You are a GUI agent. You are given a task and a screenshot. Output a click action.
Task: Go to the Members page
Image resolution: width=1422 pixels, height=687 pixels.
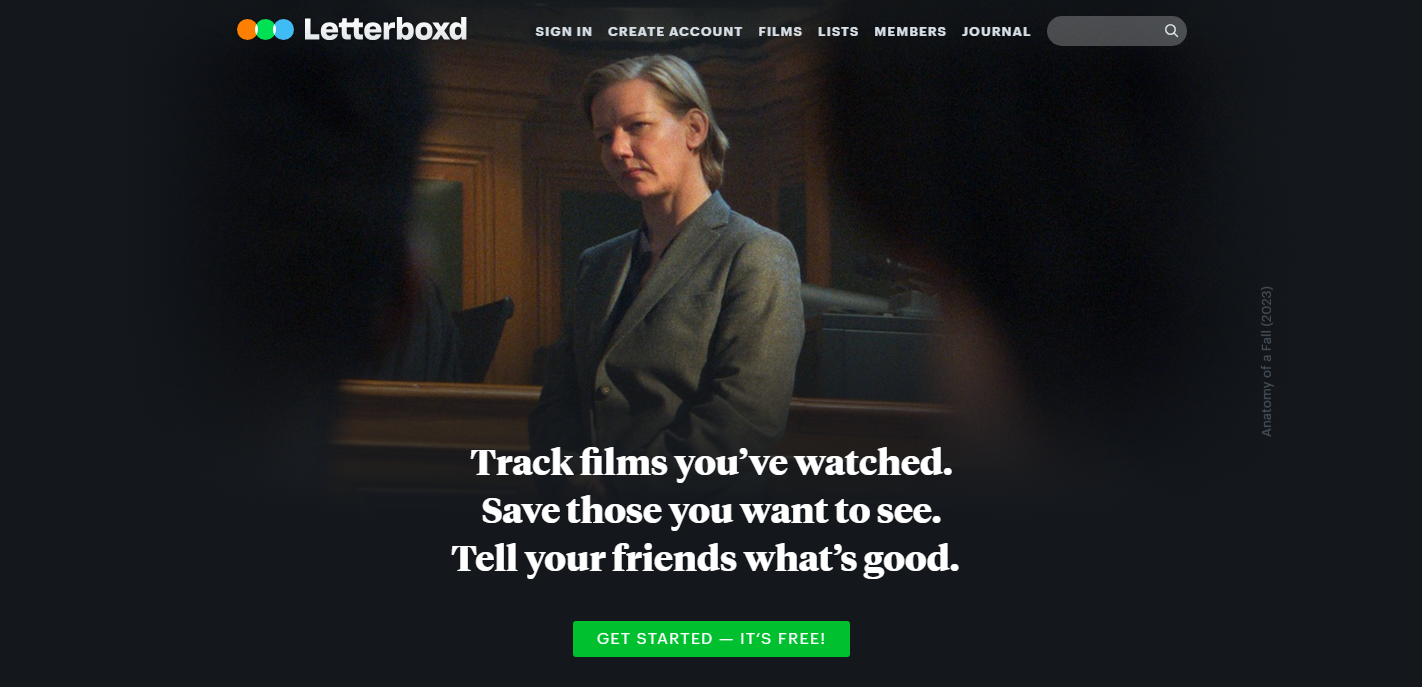coord(910,31)
